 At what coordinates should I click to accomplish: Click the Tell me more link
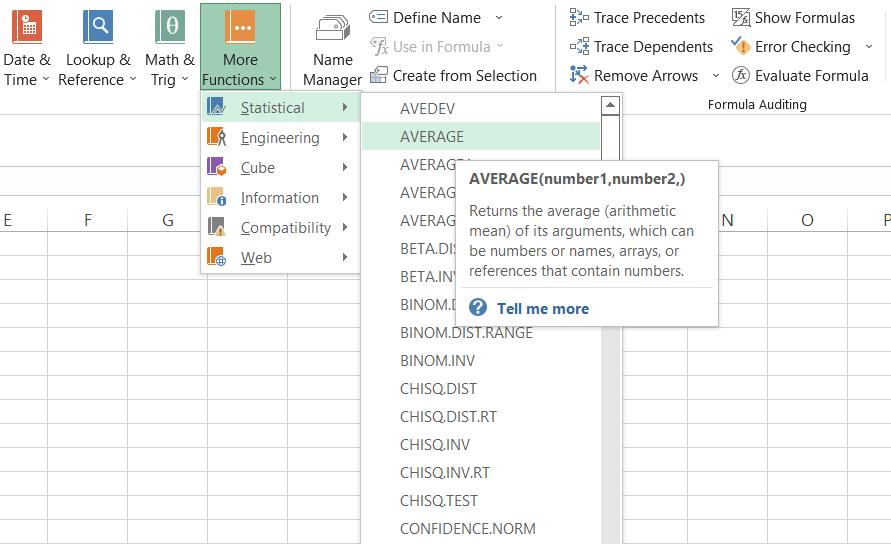coord(542,309)
